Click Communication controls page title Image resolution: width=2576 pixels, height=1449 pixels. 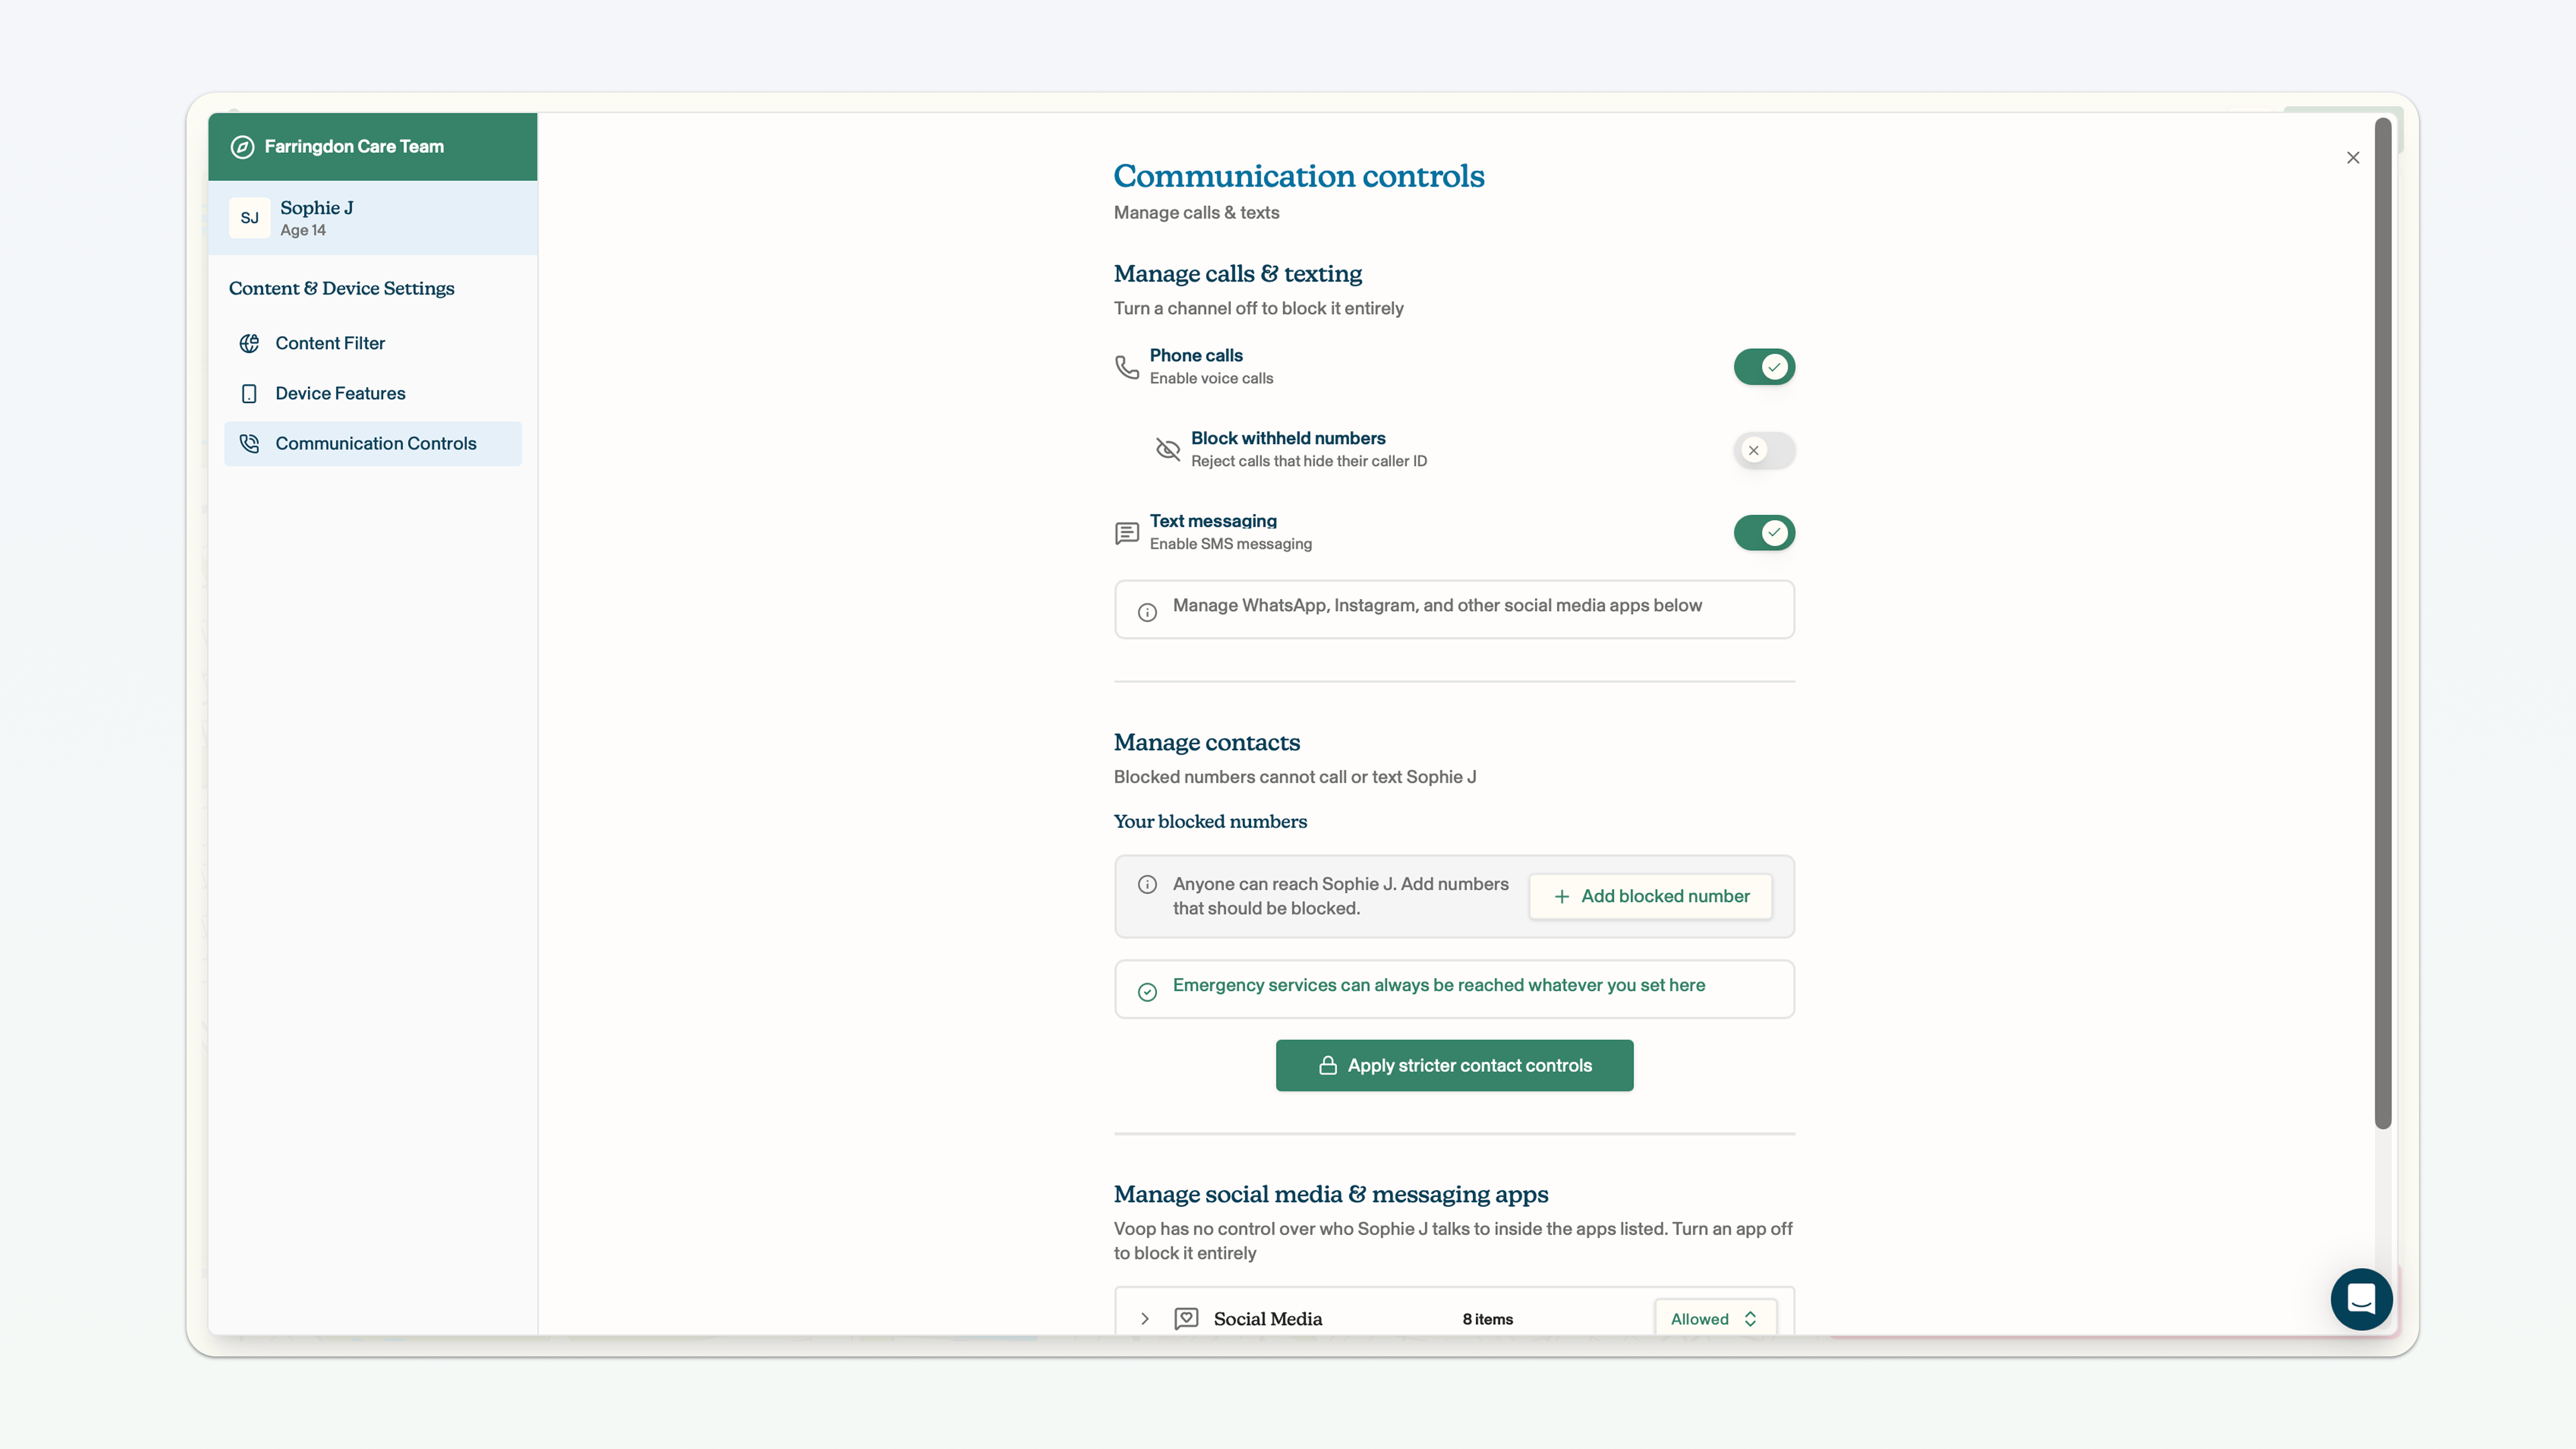[x=1299, y=176]
